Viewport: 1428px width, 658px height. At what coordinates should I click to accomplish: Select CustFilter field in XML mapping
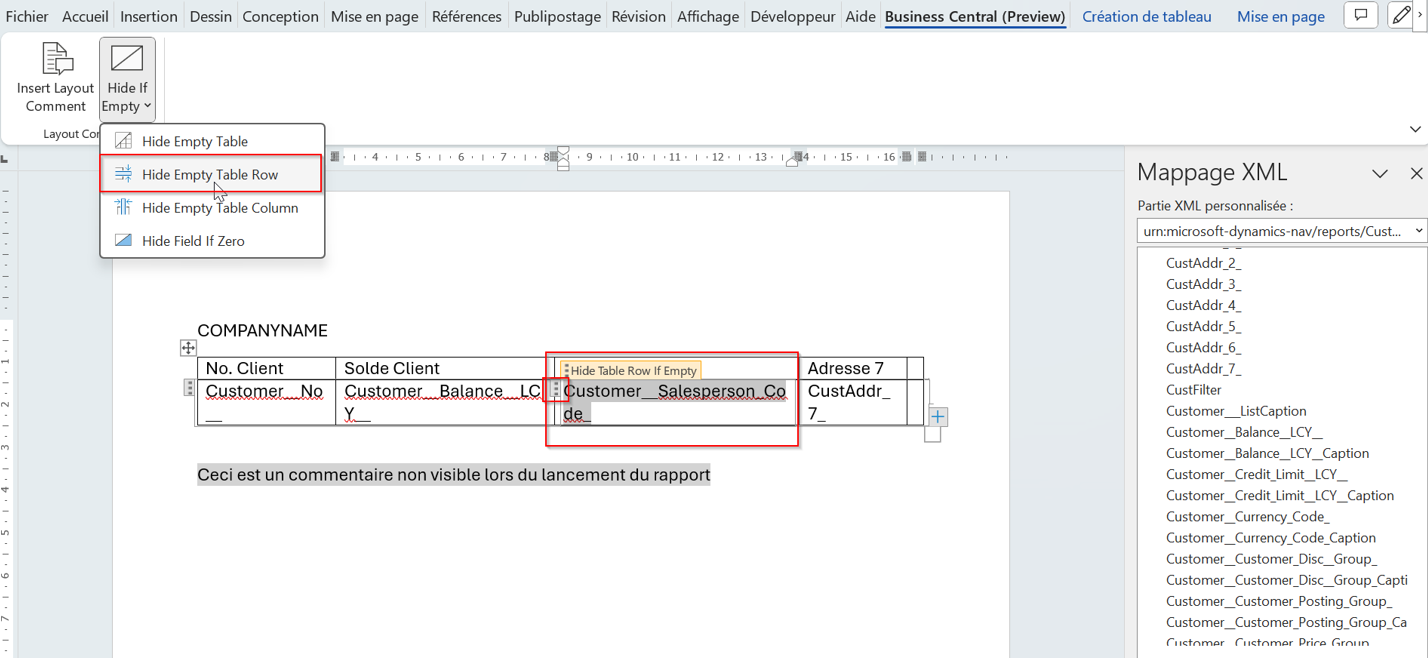(x=1193, y=390)
